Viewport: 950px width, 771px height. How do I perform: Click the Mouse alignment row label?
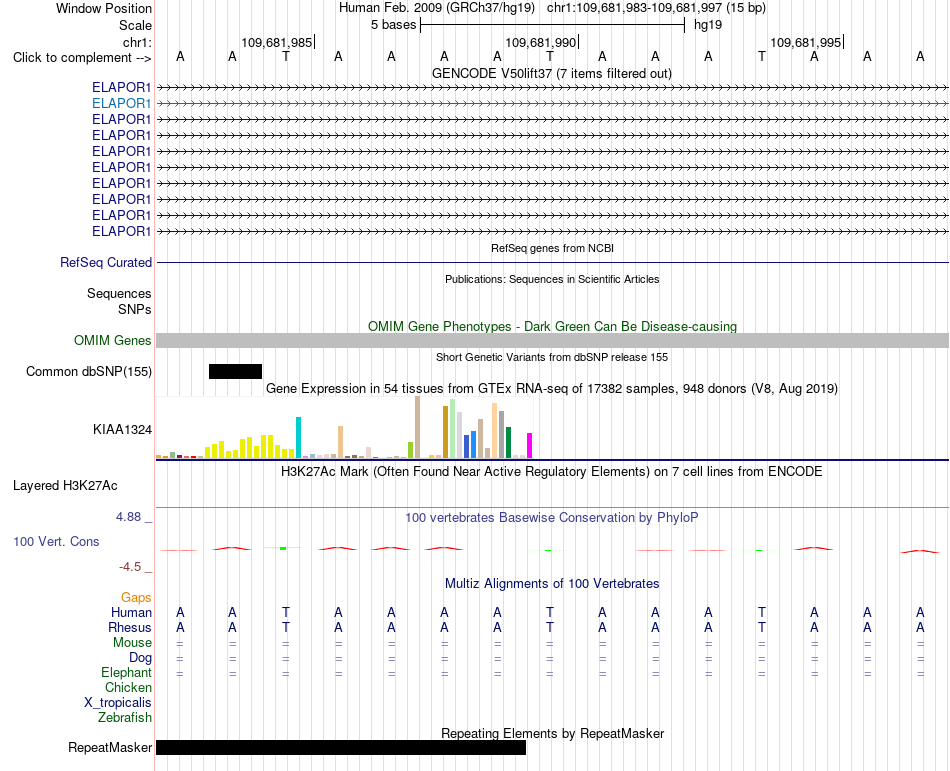(x=132, y=643)
